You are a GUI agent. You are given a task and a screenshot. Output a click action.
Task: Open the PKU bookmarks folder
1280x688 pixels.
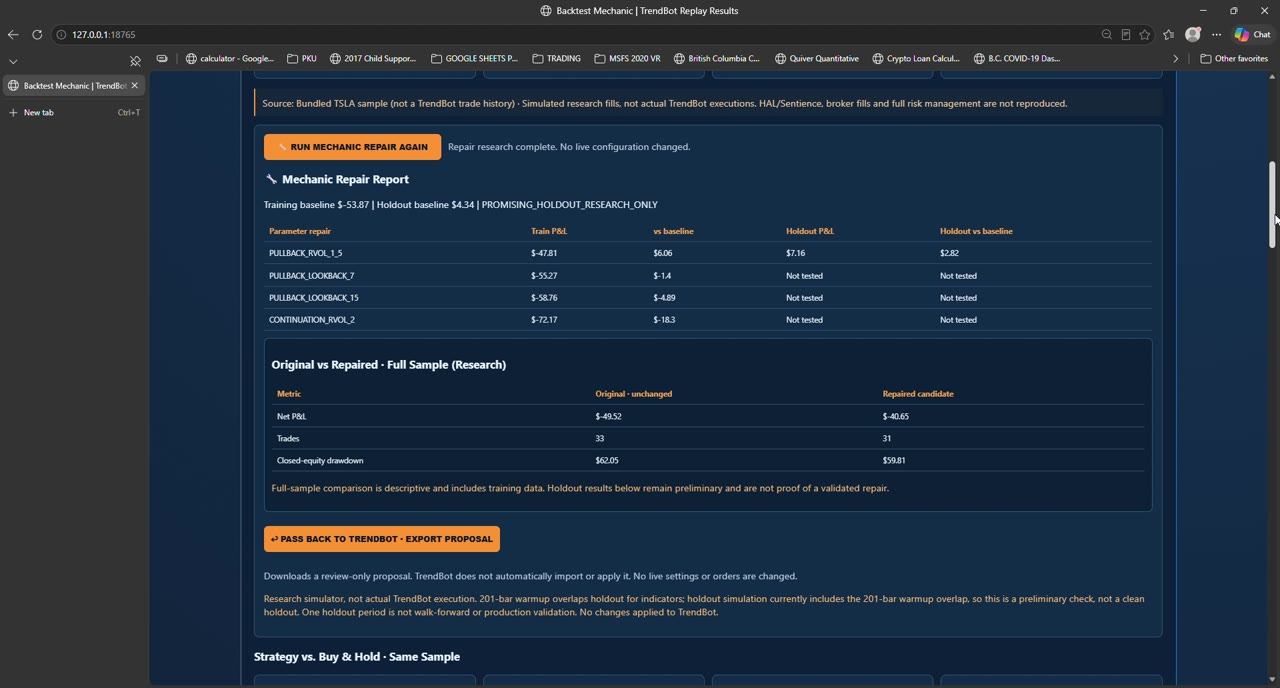point(302,58)
